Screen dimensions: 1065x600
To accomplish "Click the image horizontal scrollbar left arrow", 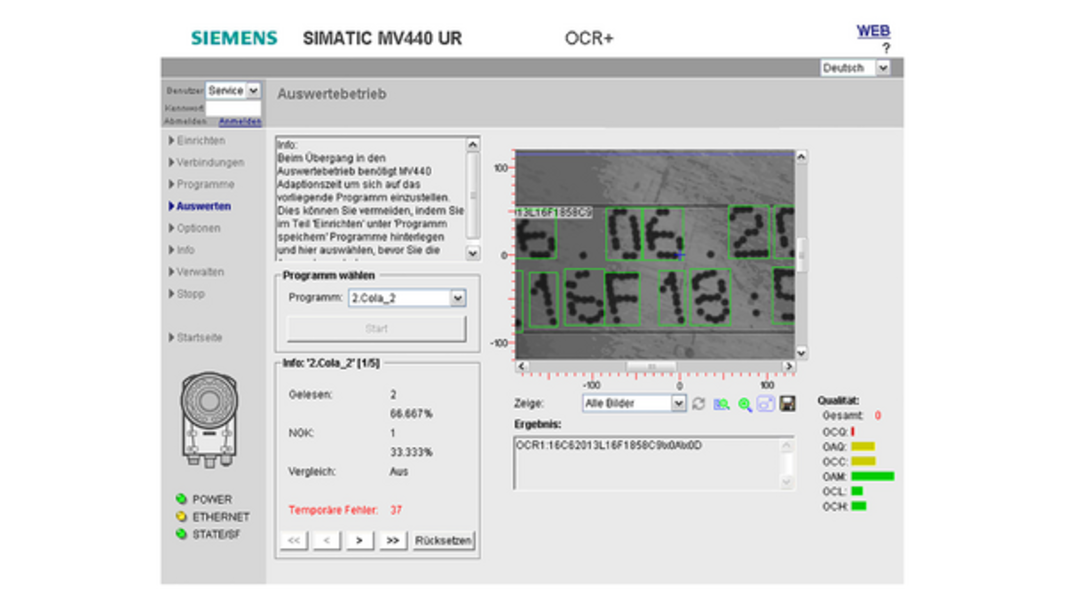I will click(522, 366).
